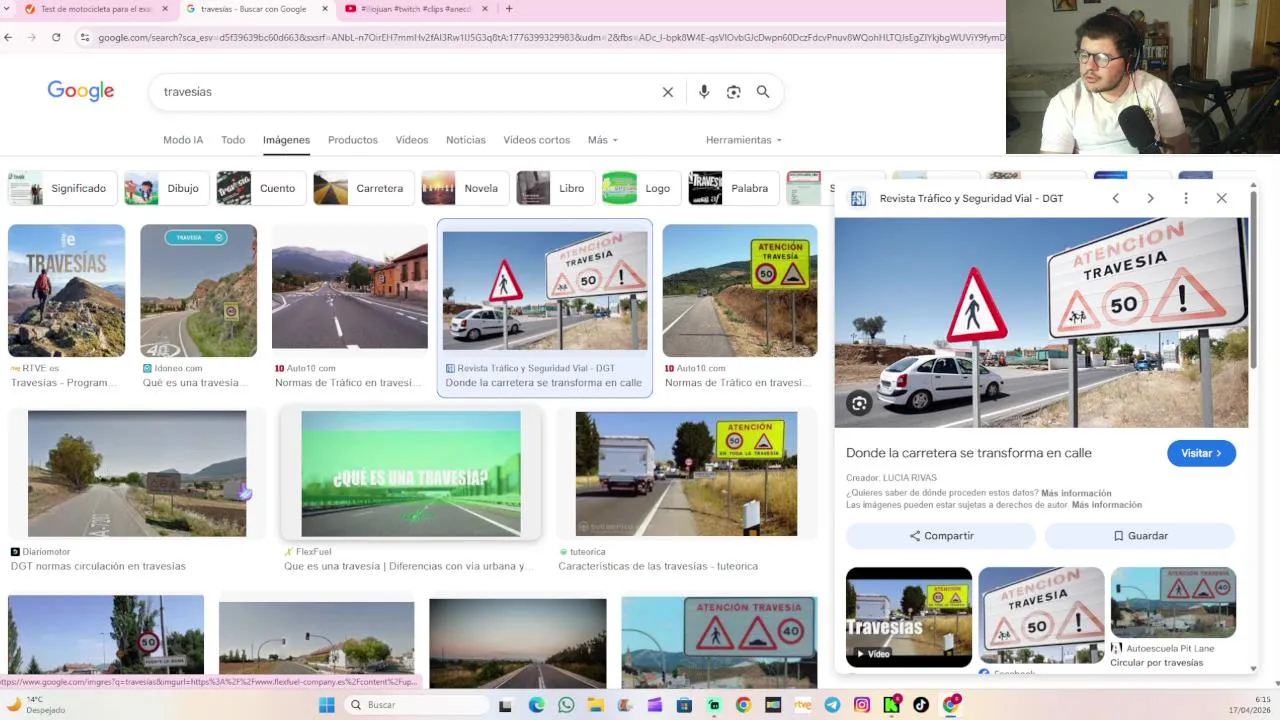The image size is (1280, 720).
Task: Open the related 'Travesías' video thumbnail
Action: [909, 617]
